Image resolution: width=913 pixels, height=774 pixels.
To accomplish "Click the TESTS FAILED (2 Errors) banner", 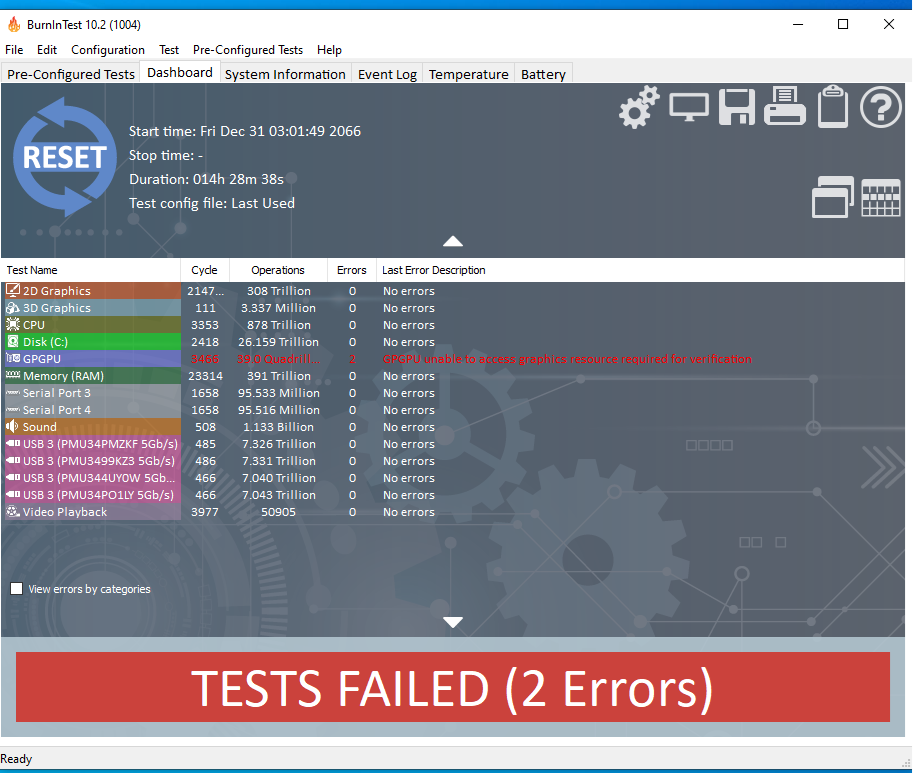I will 453,687.
